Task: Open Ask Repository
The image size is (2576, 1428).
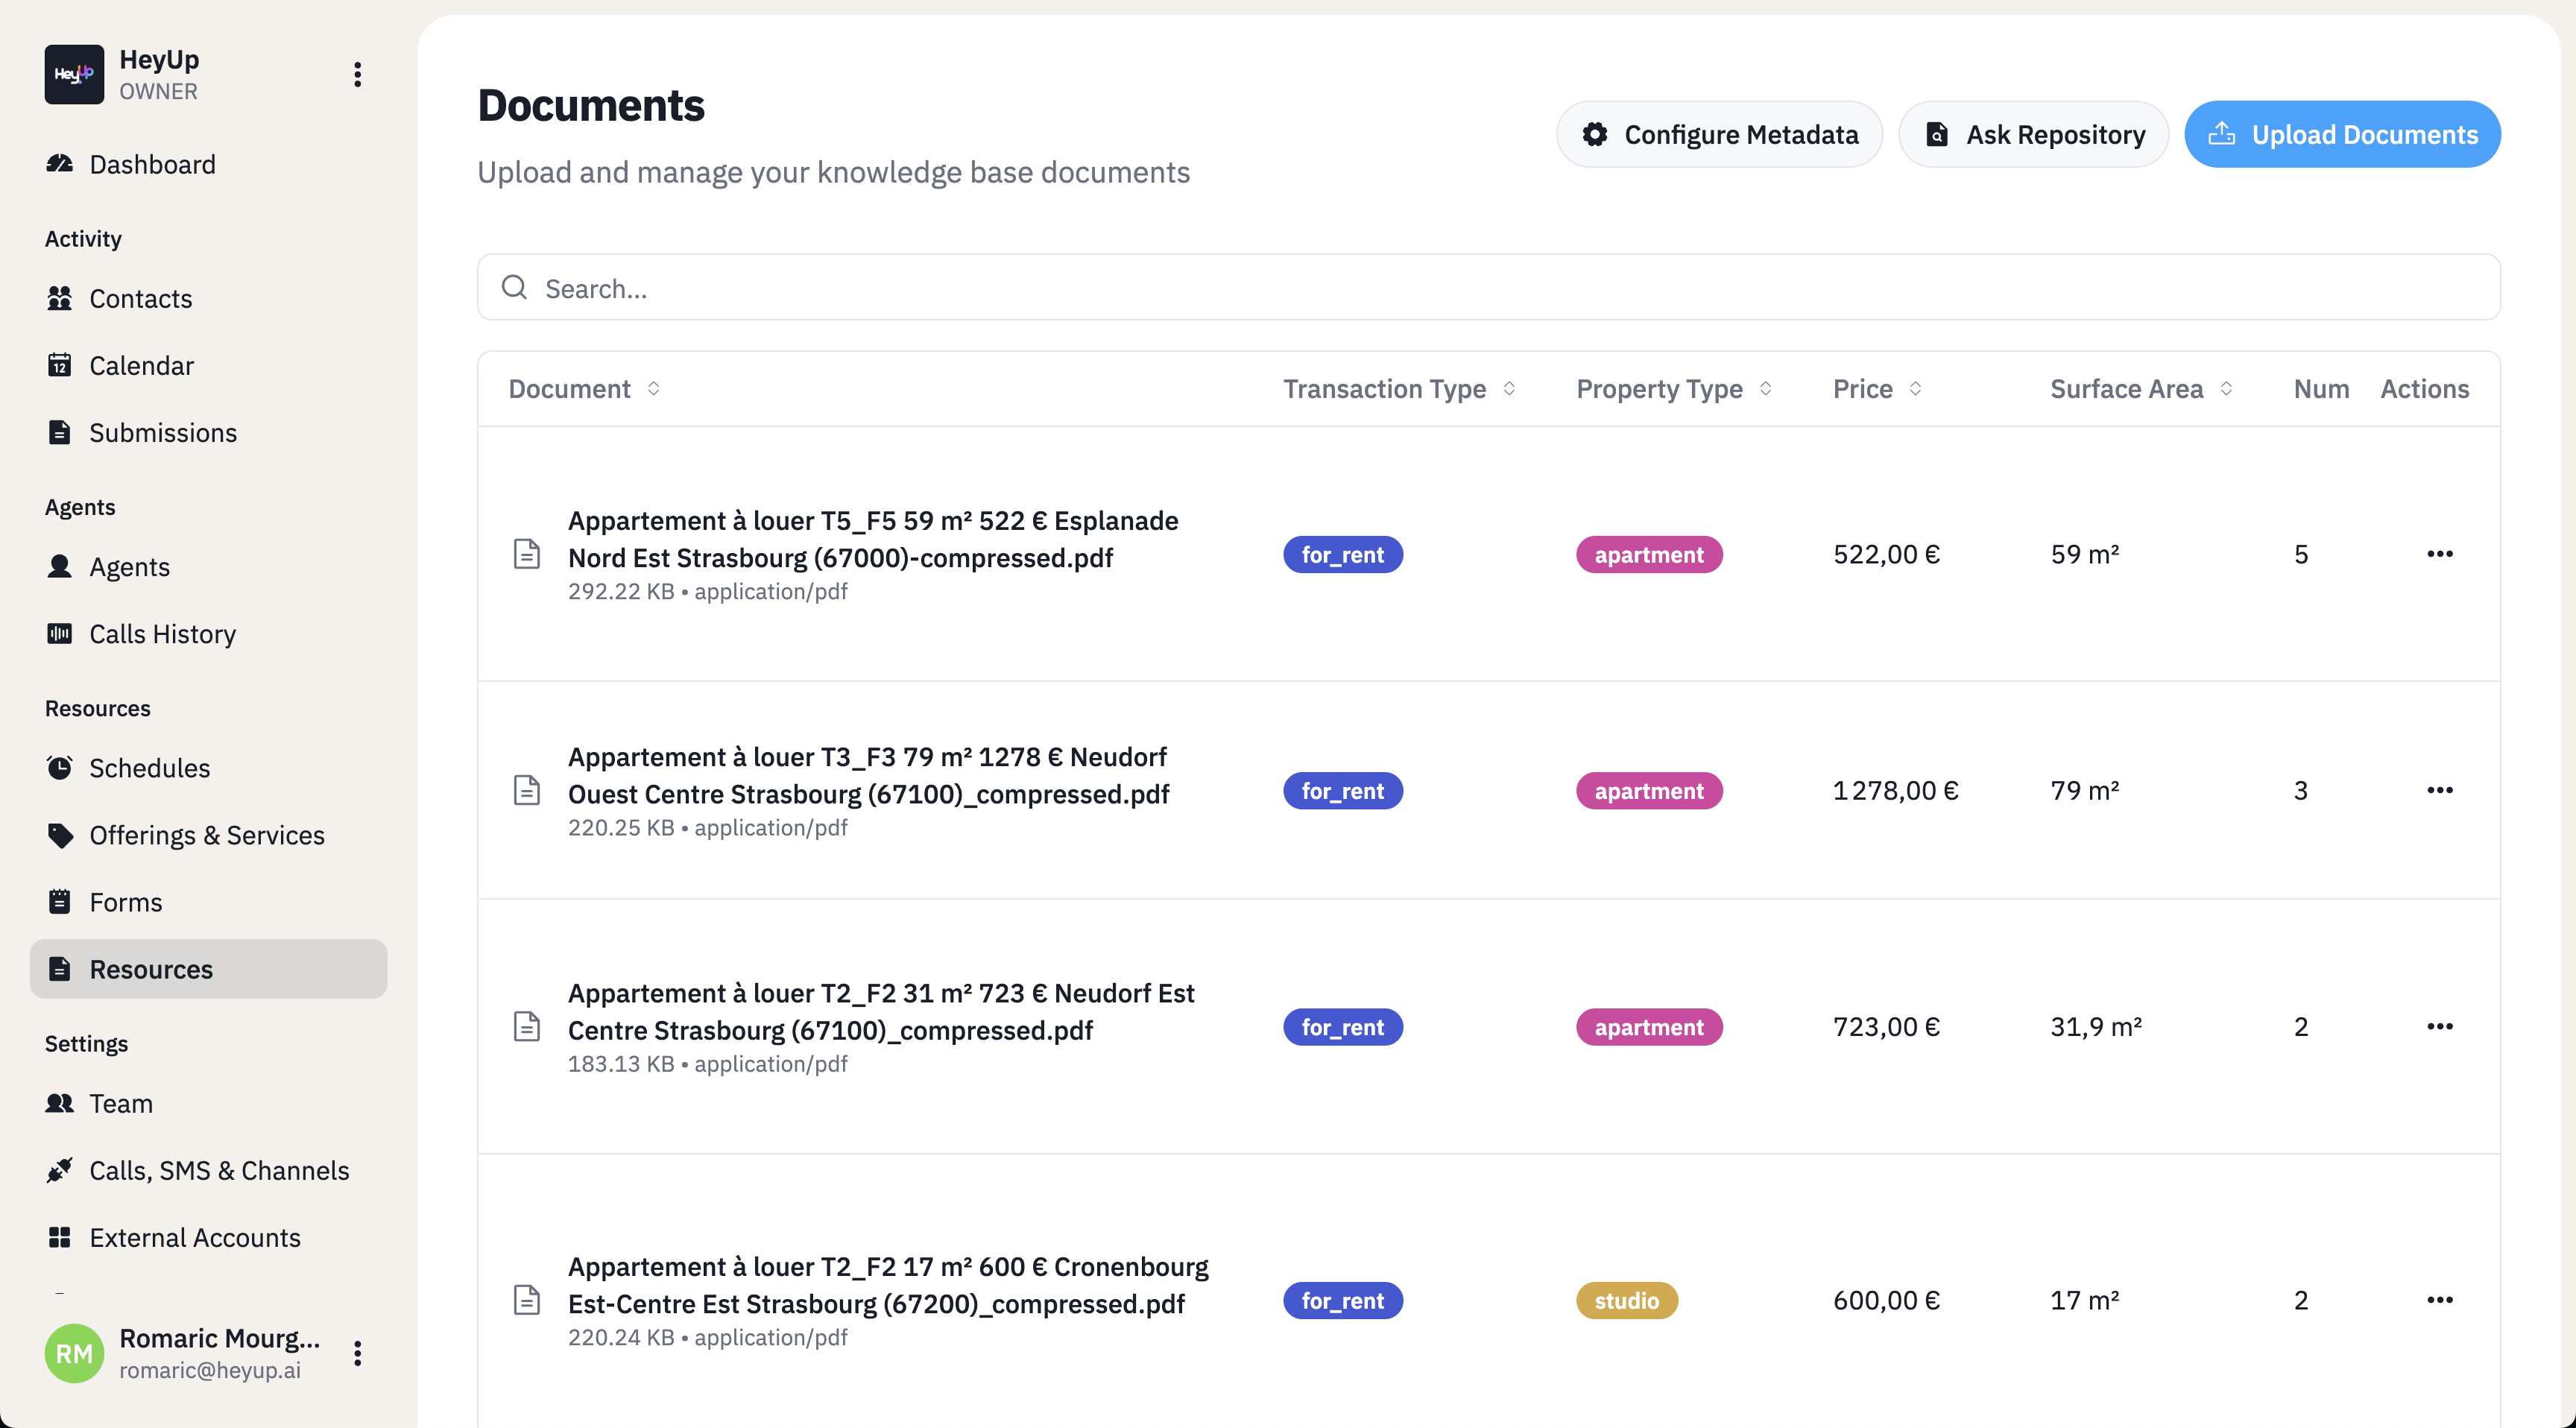Action: pos(2033,133)
